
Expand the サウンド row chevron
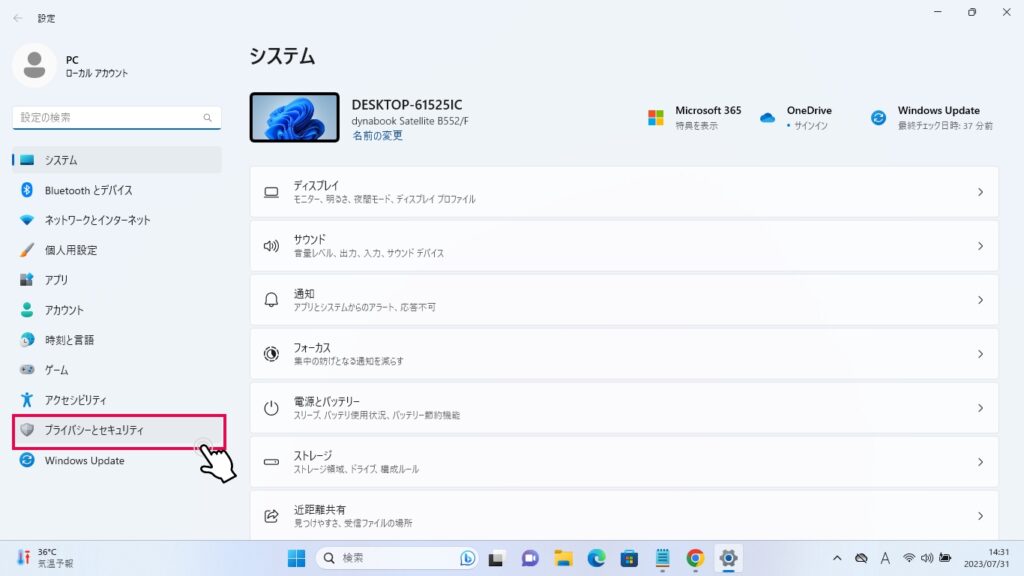[x=980, y=246]
